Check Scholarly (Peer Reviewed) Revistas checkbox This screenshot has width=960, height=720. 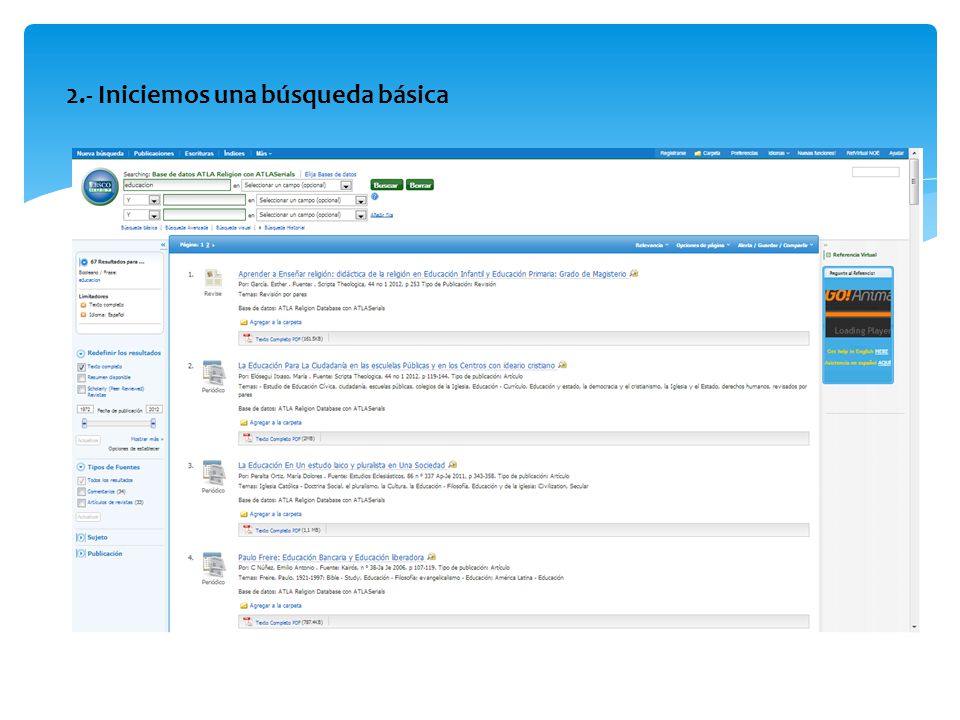click(x=81, y=389)
